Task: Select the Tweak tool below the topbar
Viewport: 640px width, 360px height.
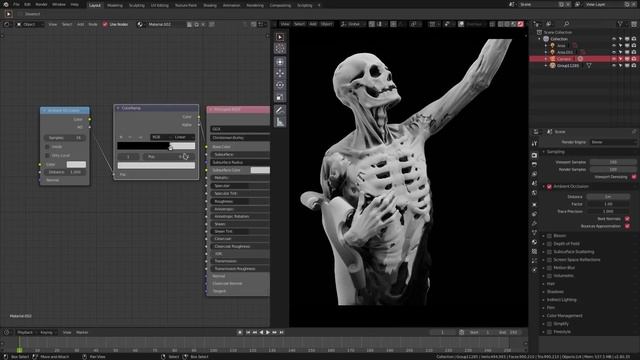Action: tap(9, 14)
